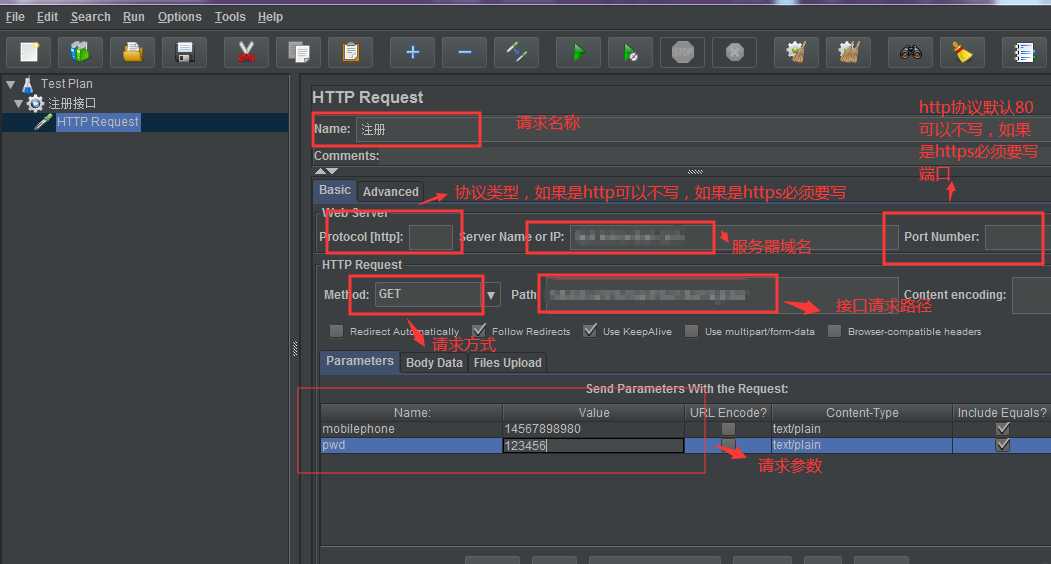Select the Body Data tab

click(x=434, y=363)
